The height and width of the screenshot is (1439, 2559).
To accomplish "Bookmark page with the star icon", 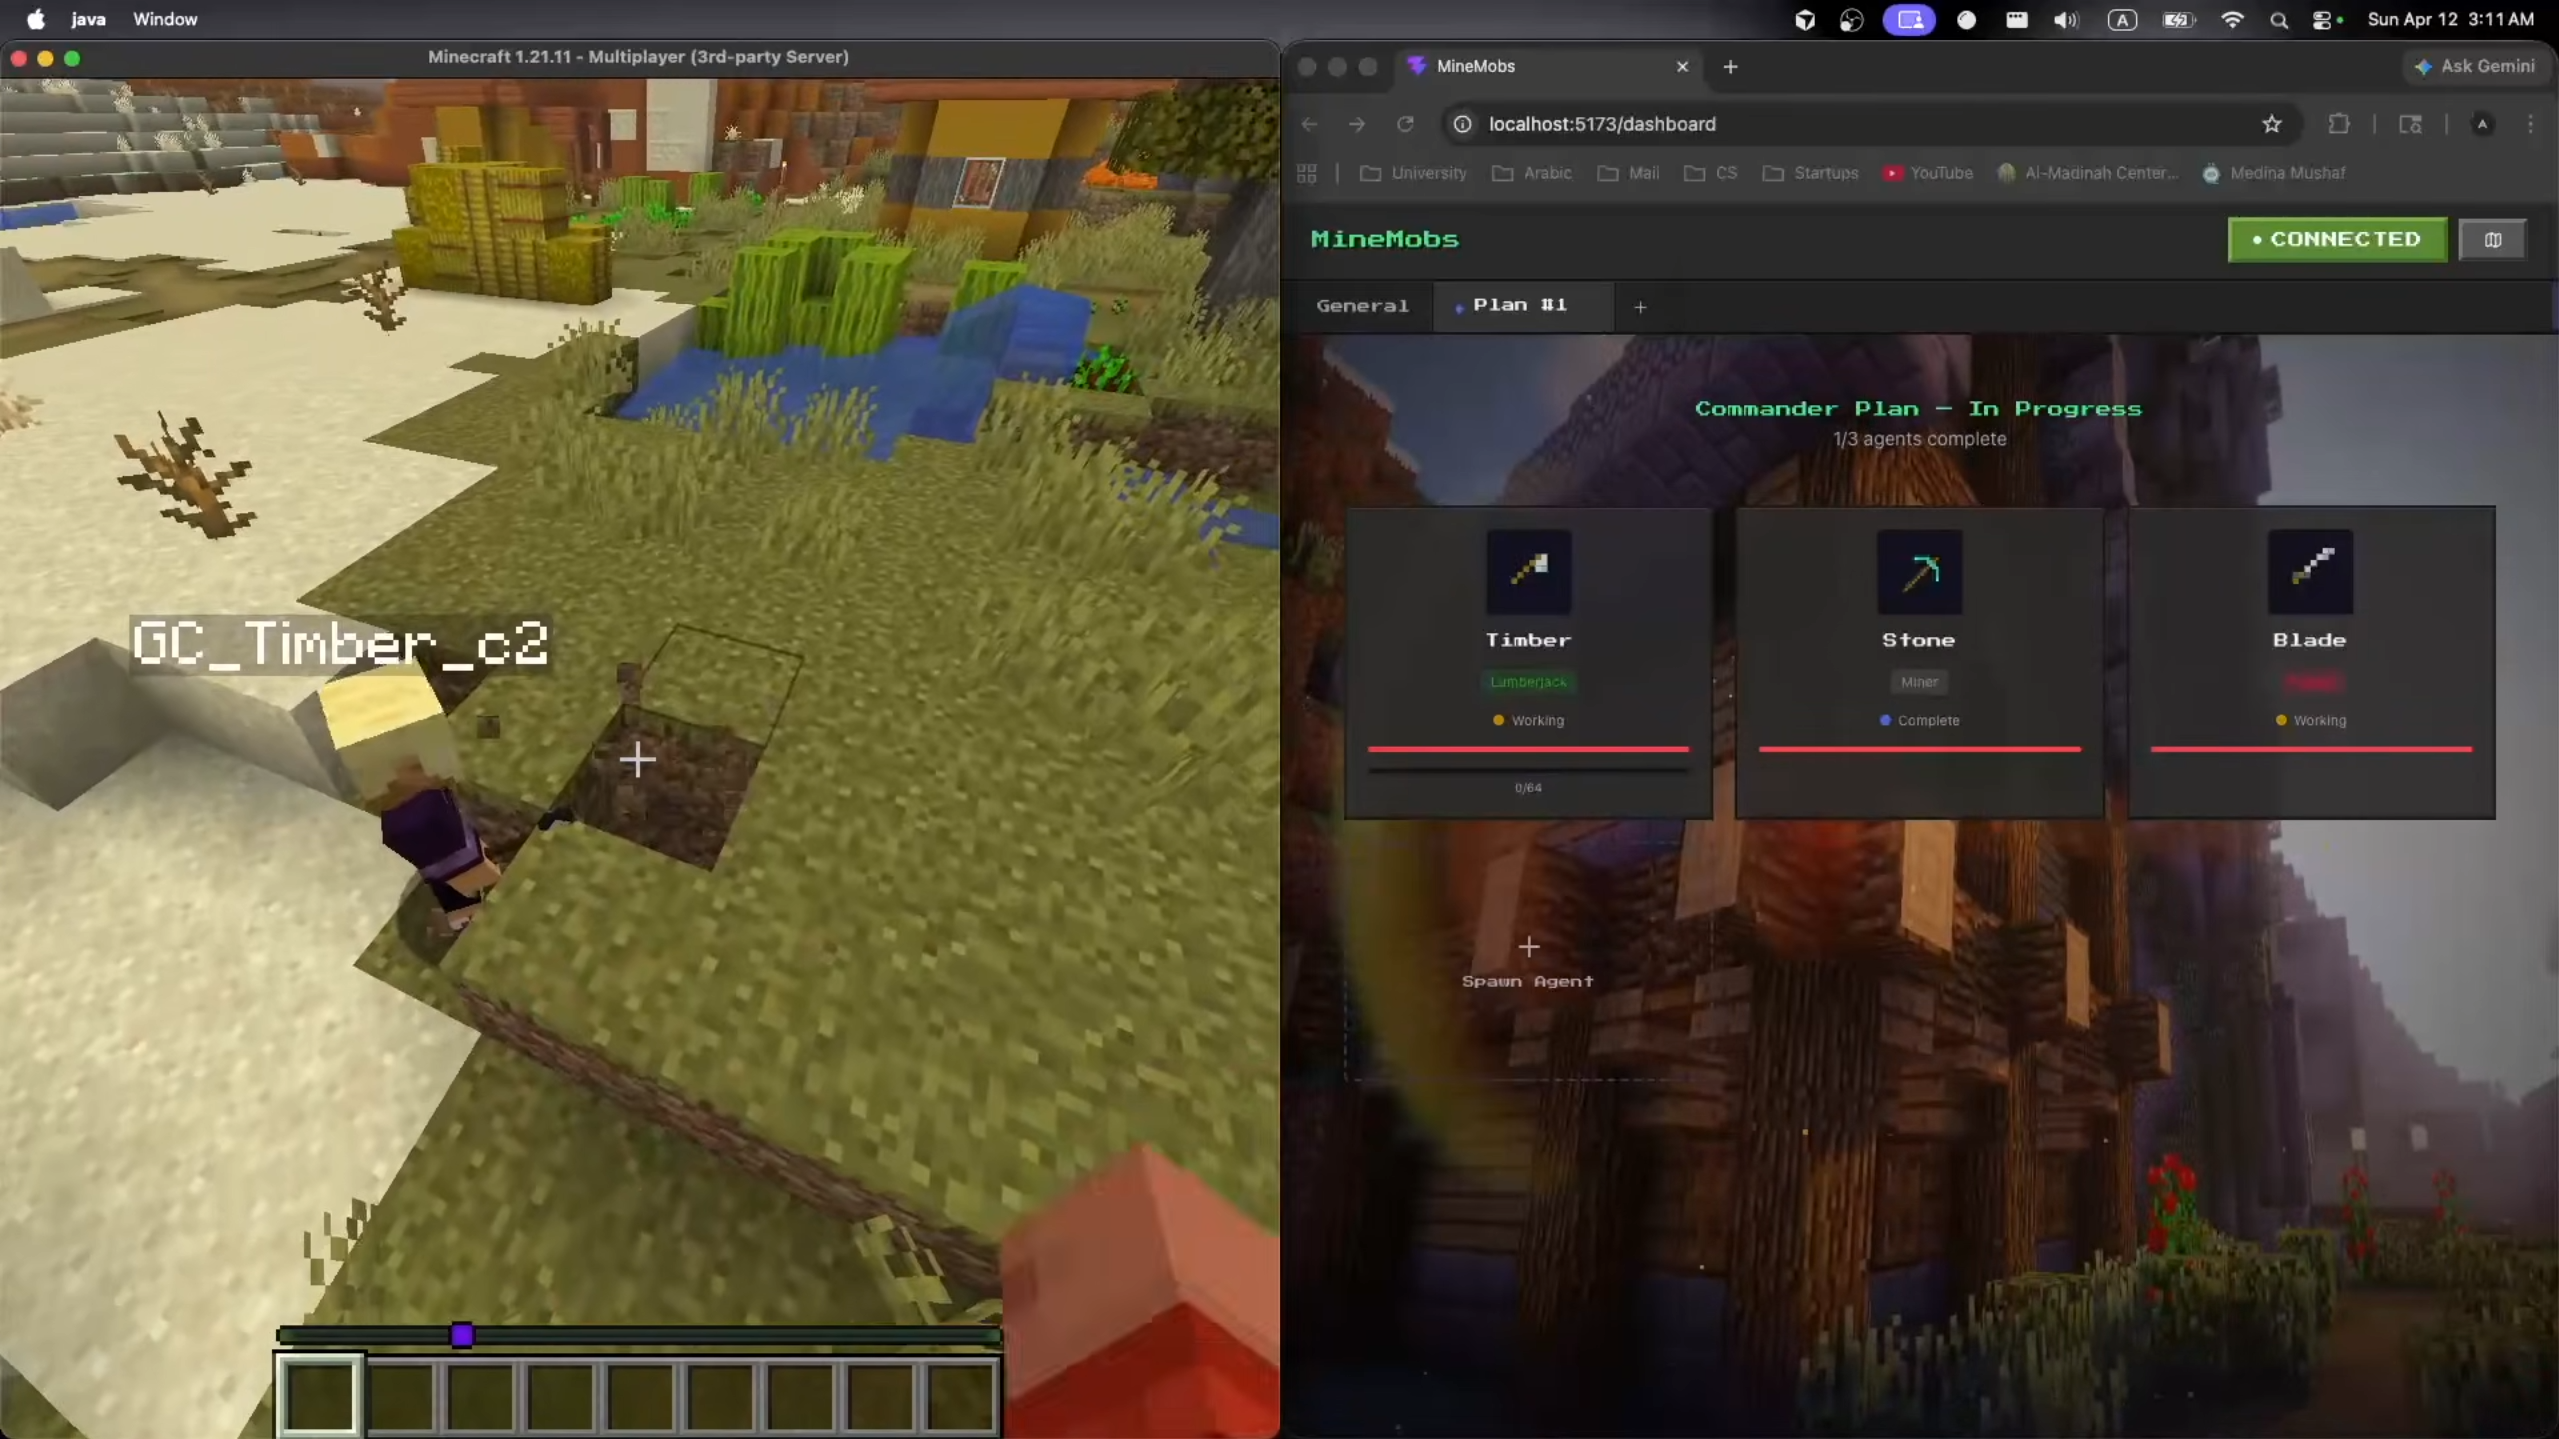I will (x=2271, y=124).
